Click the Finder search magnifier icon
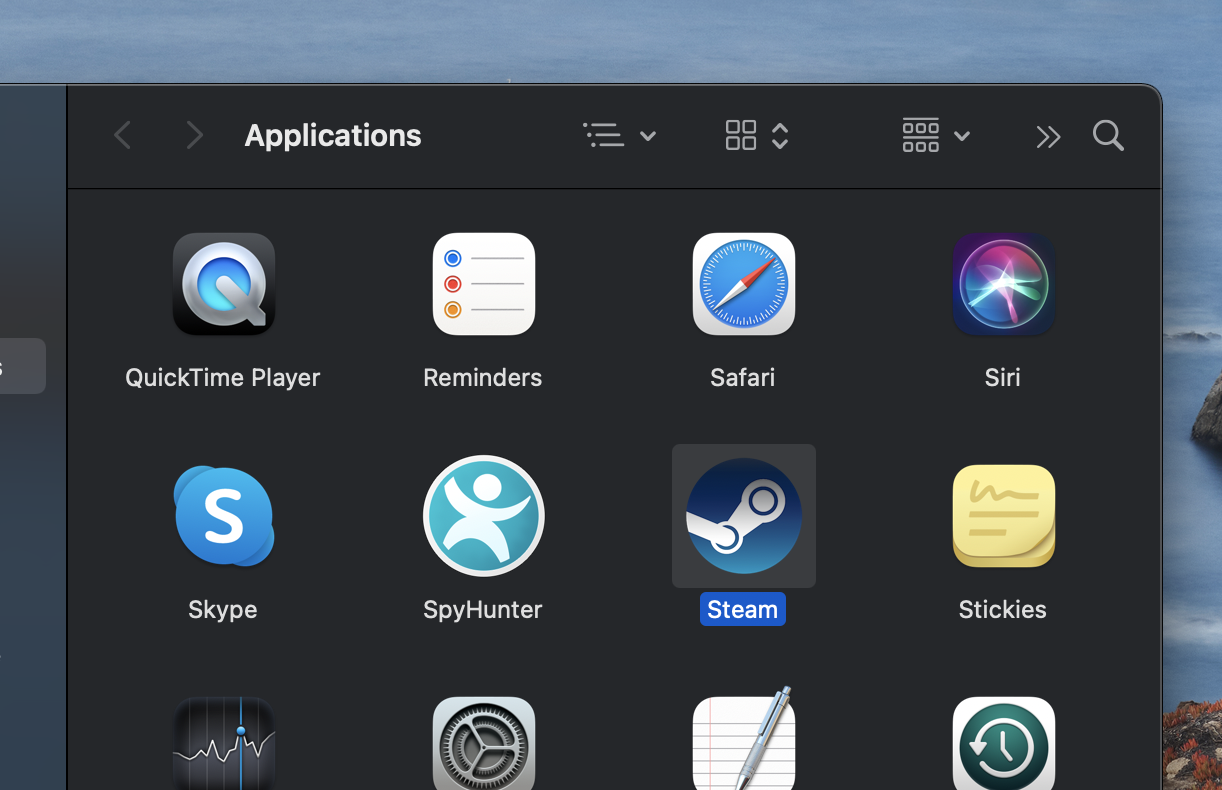 click(x=1108, y=135)
